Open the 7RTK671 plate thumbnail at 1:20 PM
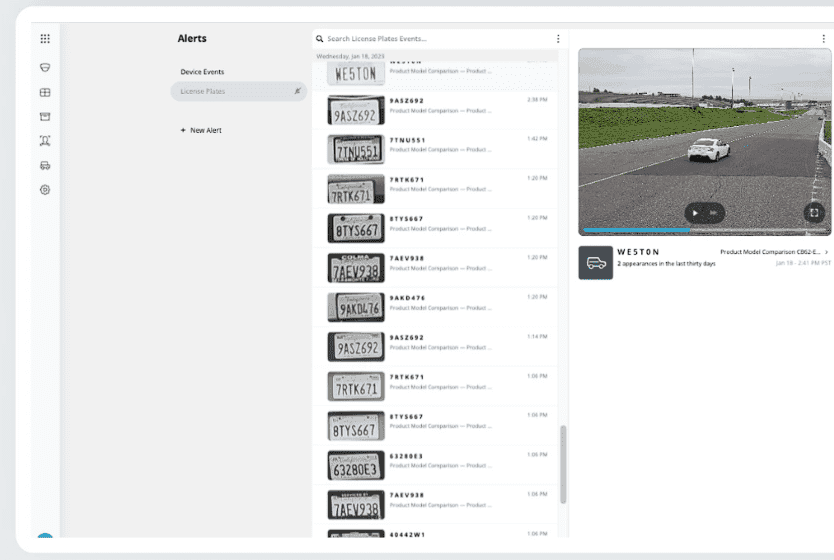The height and width of the screenshot is (560, 834). pyautogui.click(x=356, y=189)
